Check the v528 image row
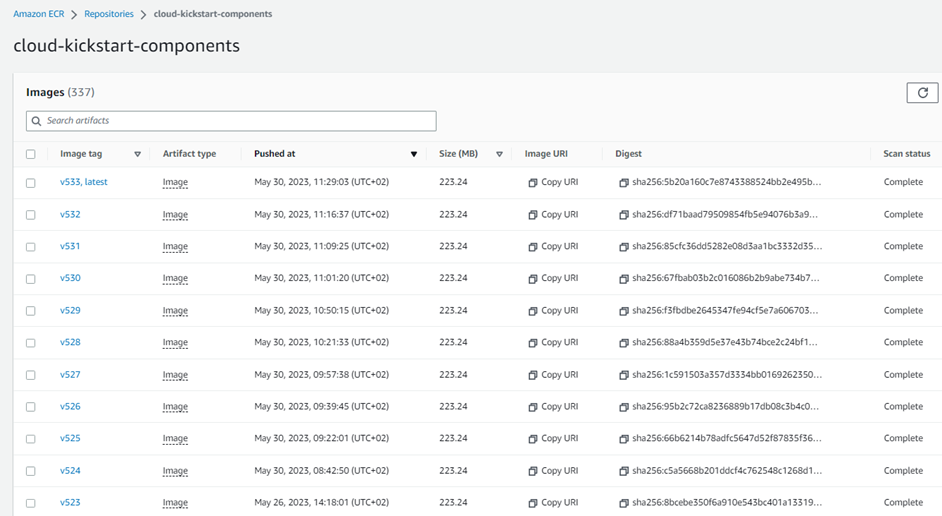Screen dimensions: 942x516 pyautogui.click(x=31, y=343)
